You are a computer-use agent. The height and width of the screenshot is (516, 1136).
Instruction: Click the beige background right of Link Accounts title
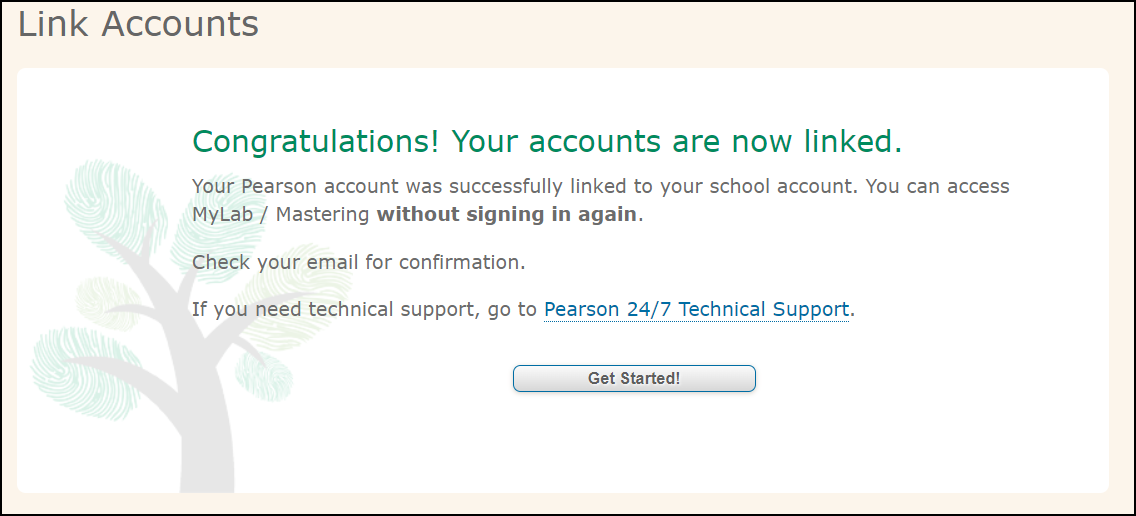(x=688, y=29)
